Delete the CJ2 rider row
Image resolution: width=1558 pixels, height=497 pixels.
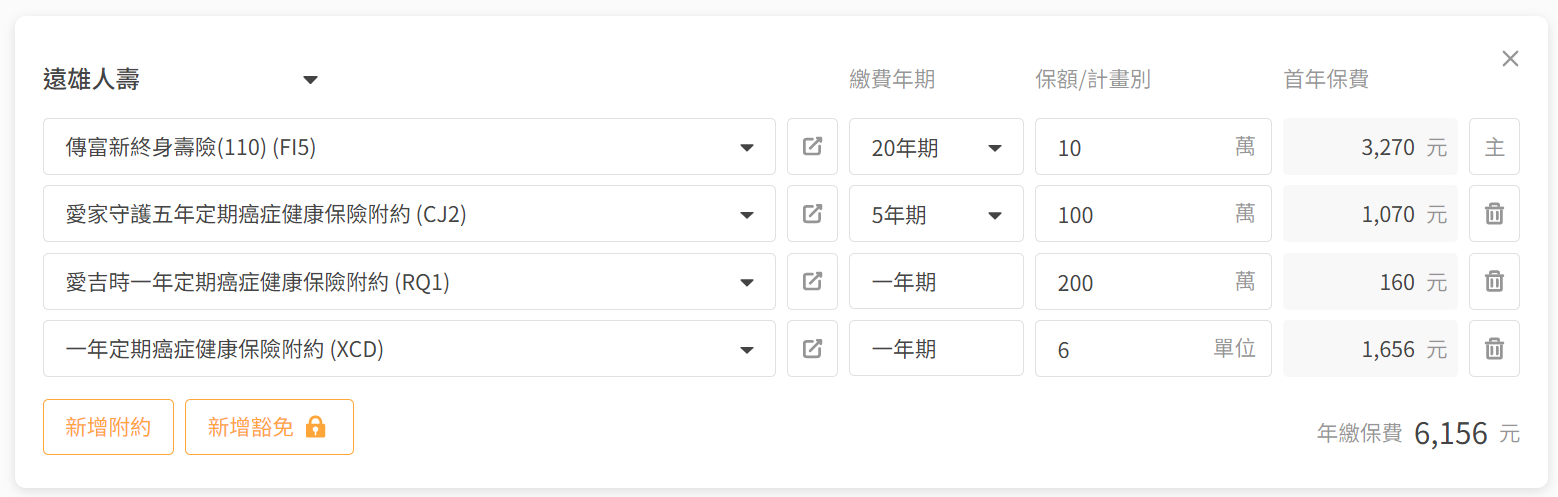pyautogui.click(x=1494, y=214)
